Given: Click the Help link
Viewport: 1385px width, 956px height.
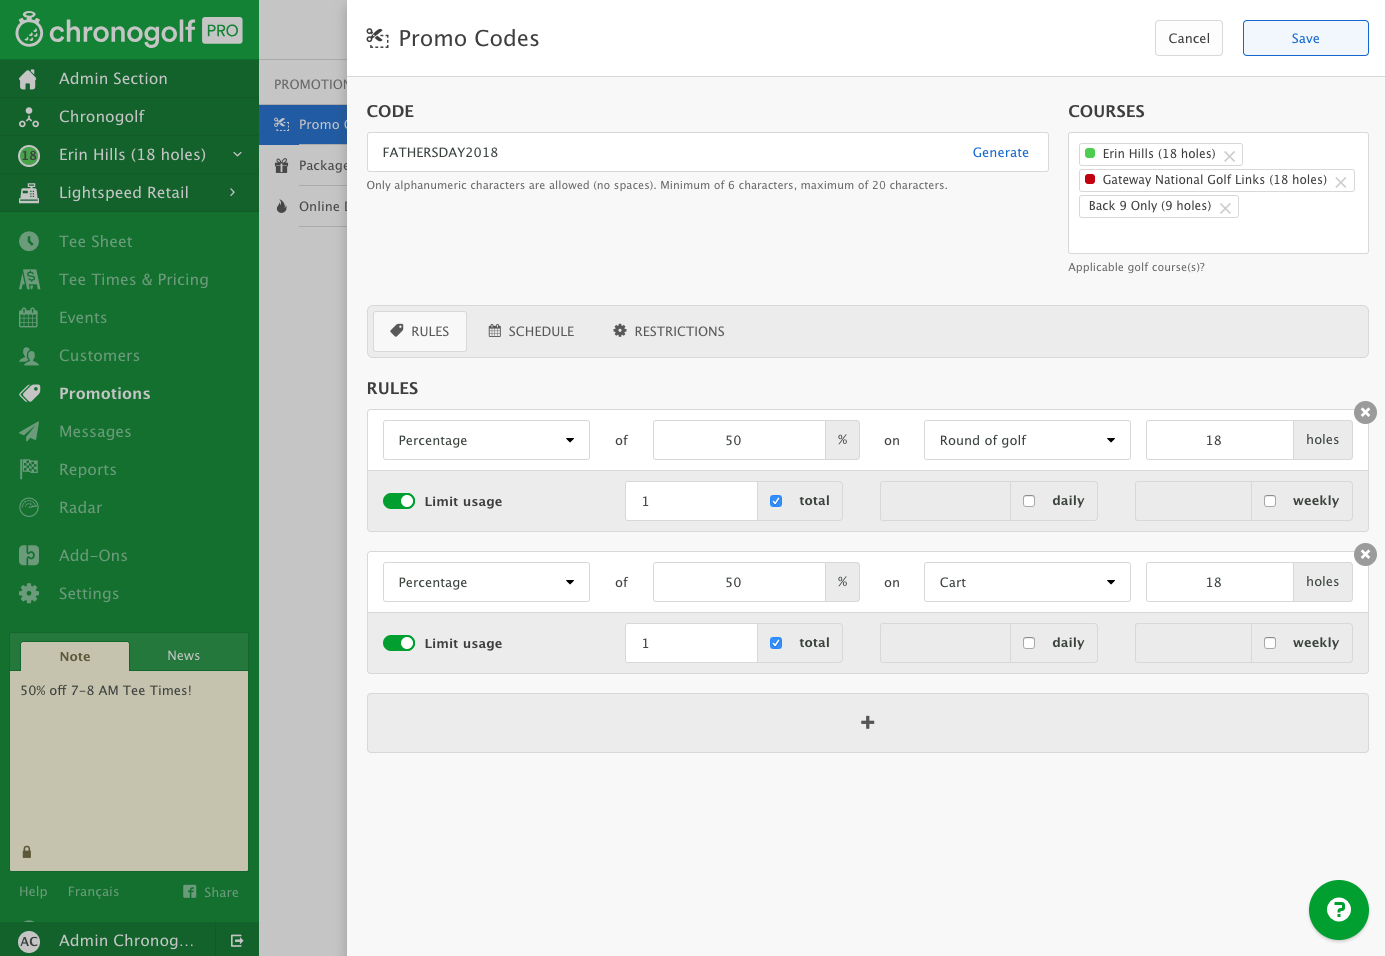Looking at the screenshot, I should tap(33, 891).
